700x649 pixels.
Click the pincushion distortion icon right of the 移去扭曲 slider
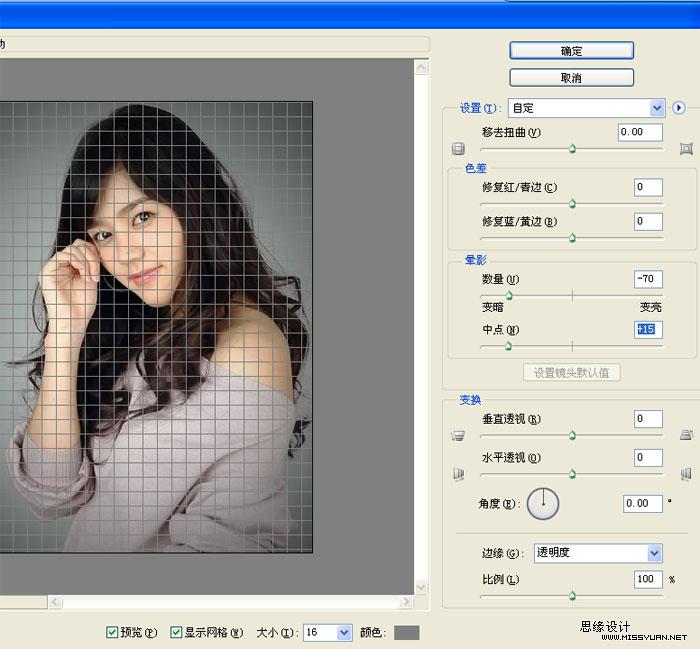(686, 149)
